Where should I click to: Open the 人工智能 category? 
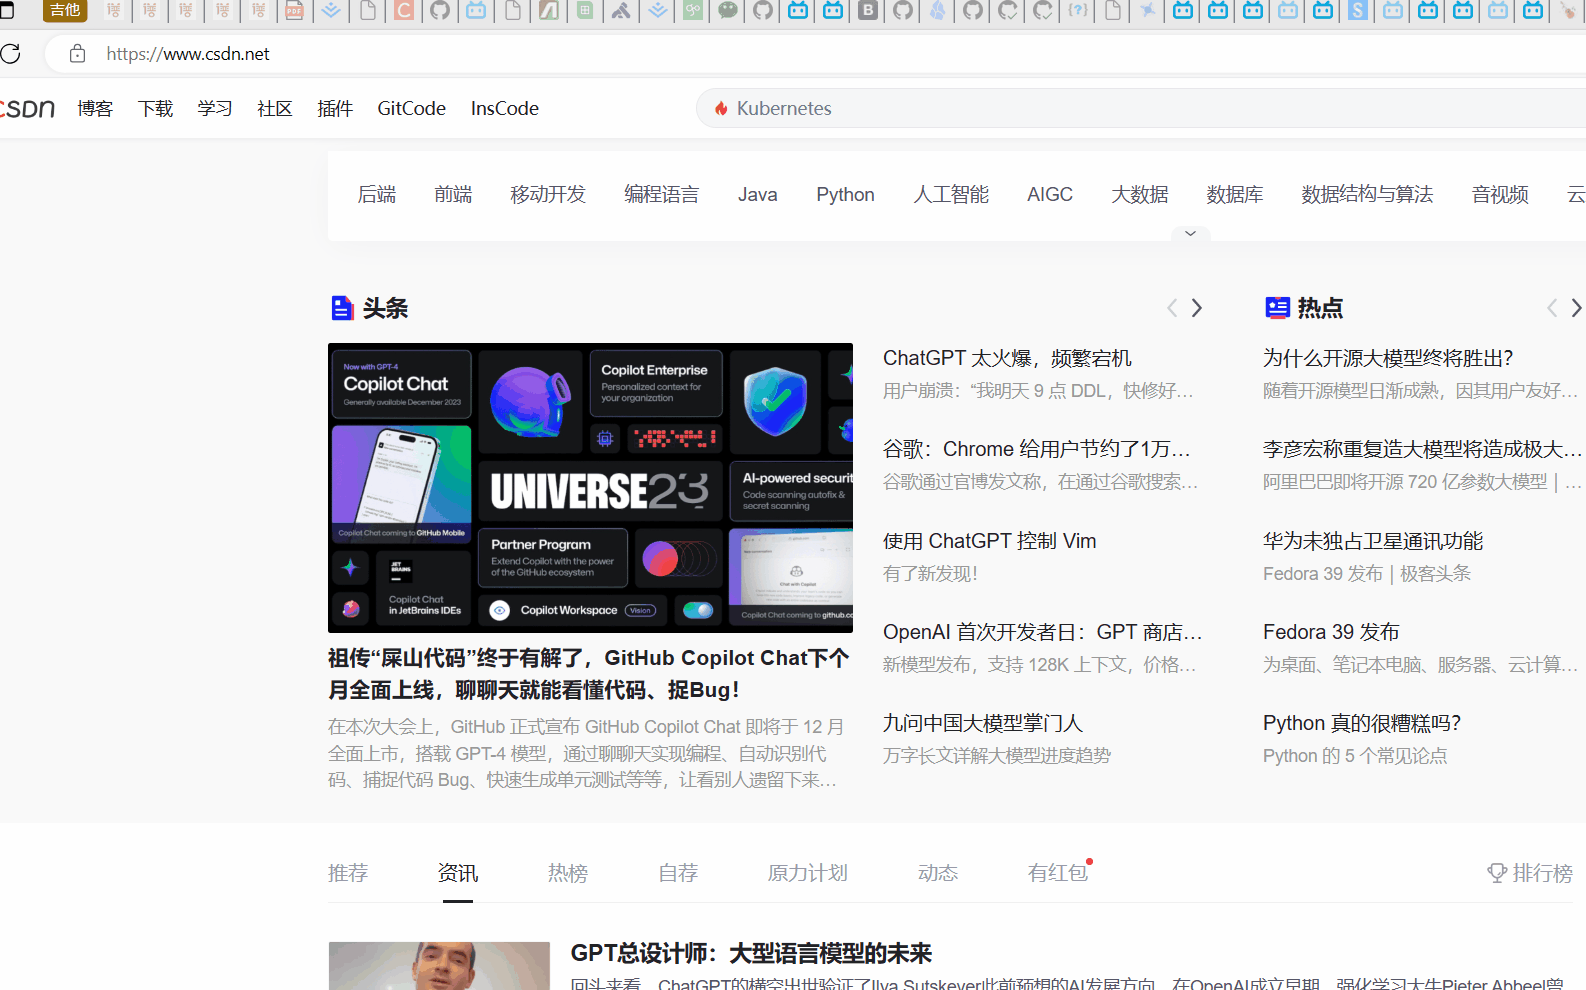tap(951, 194)
